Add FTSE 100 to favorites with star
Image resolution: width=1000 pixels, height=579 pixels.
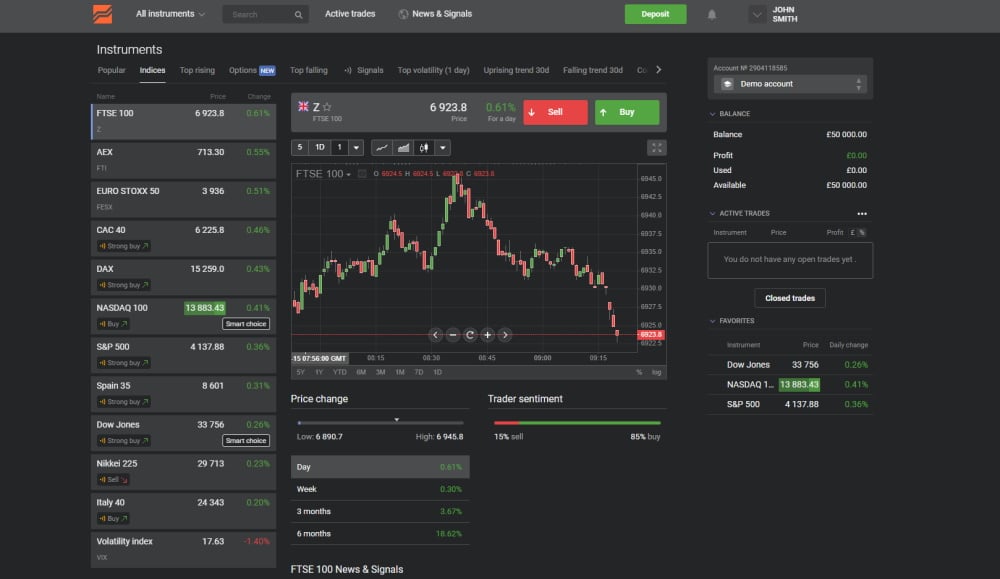coord(327,107)
